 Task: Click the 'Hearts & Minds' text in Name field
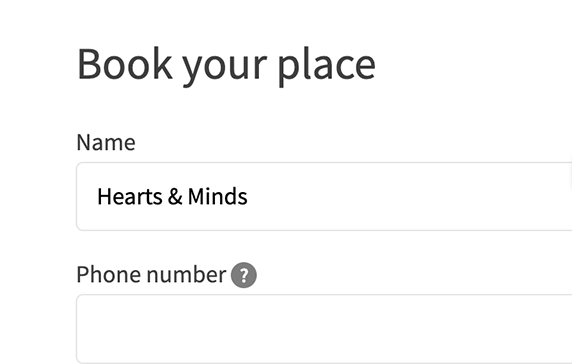[x=172, y=197]
